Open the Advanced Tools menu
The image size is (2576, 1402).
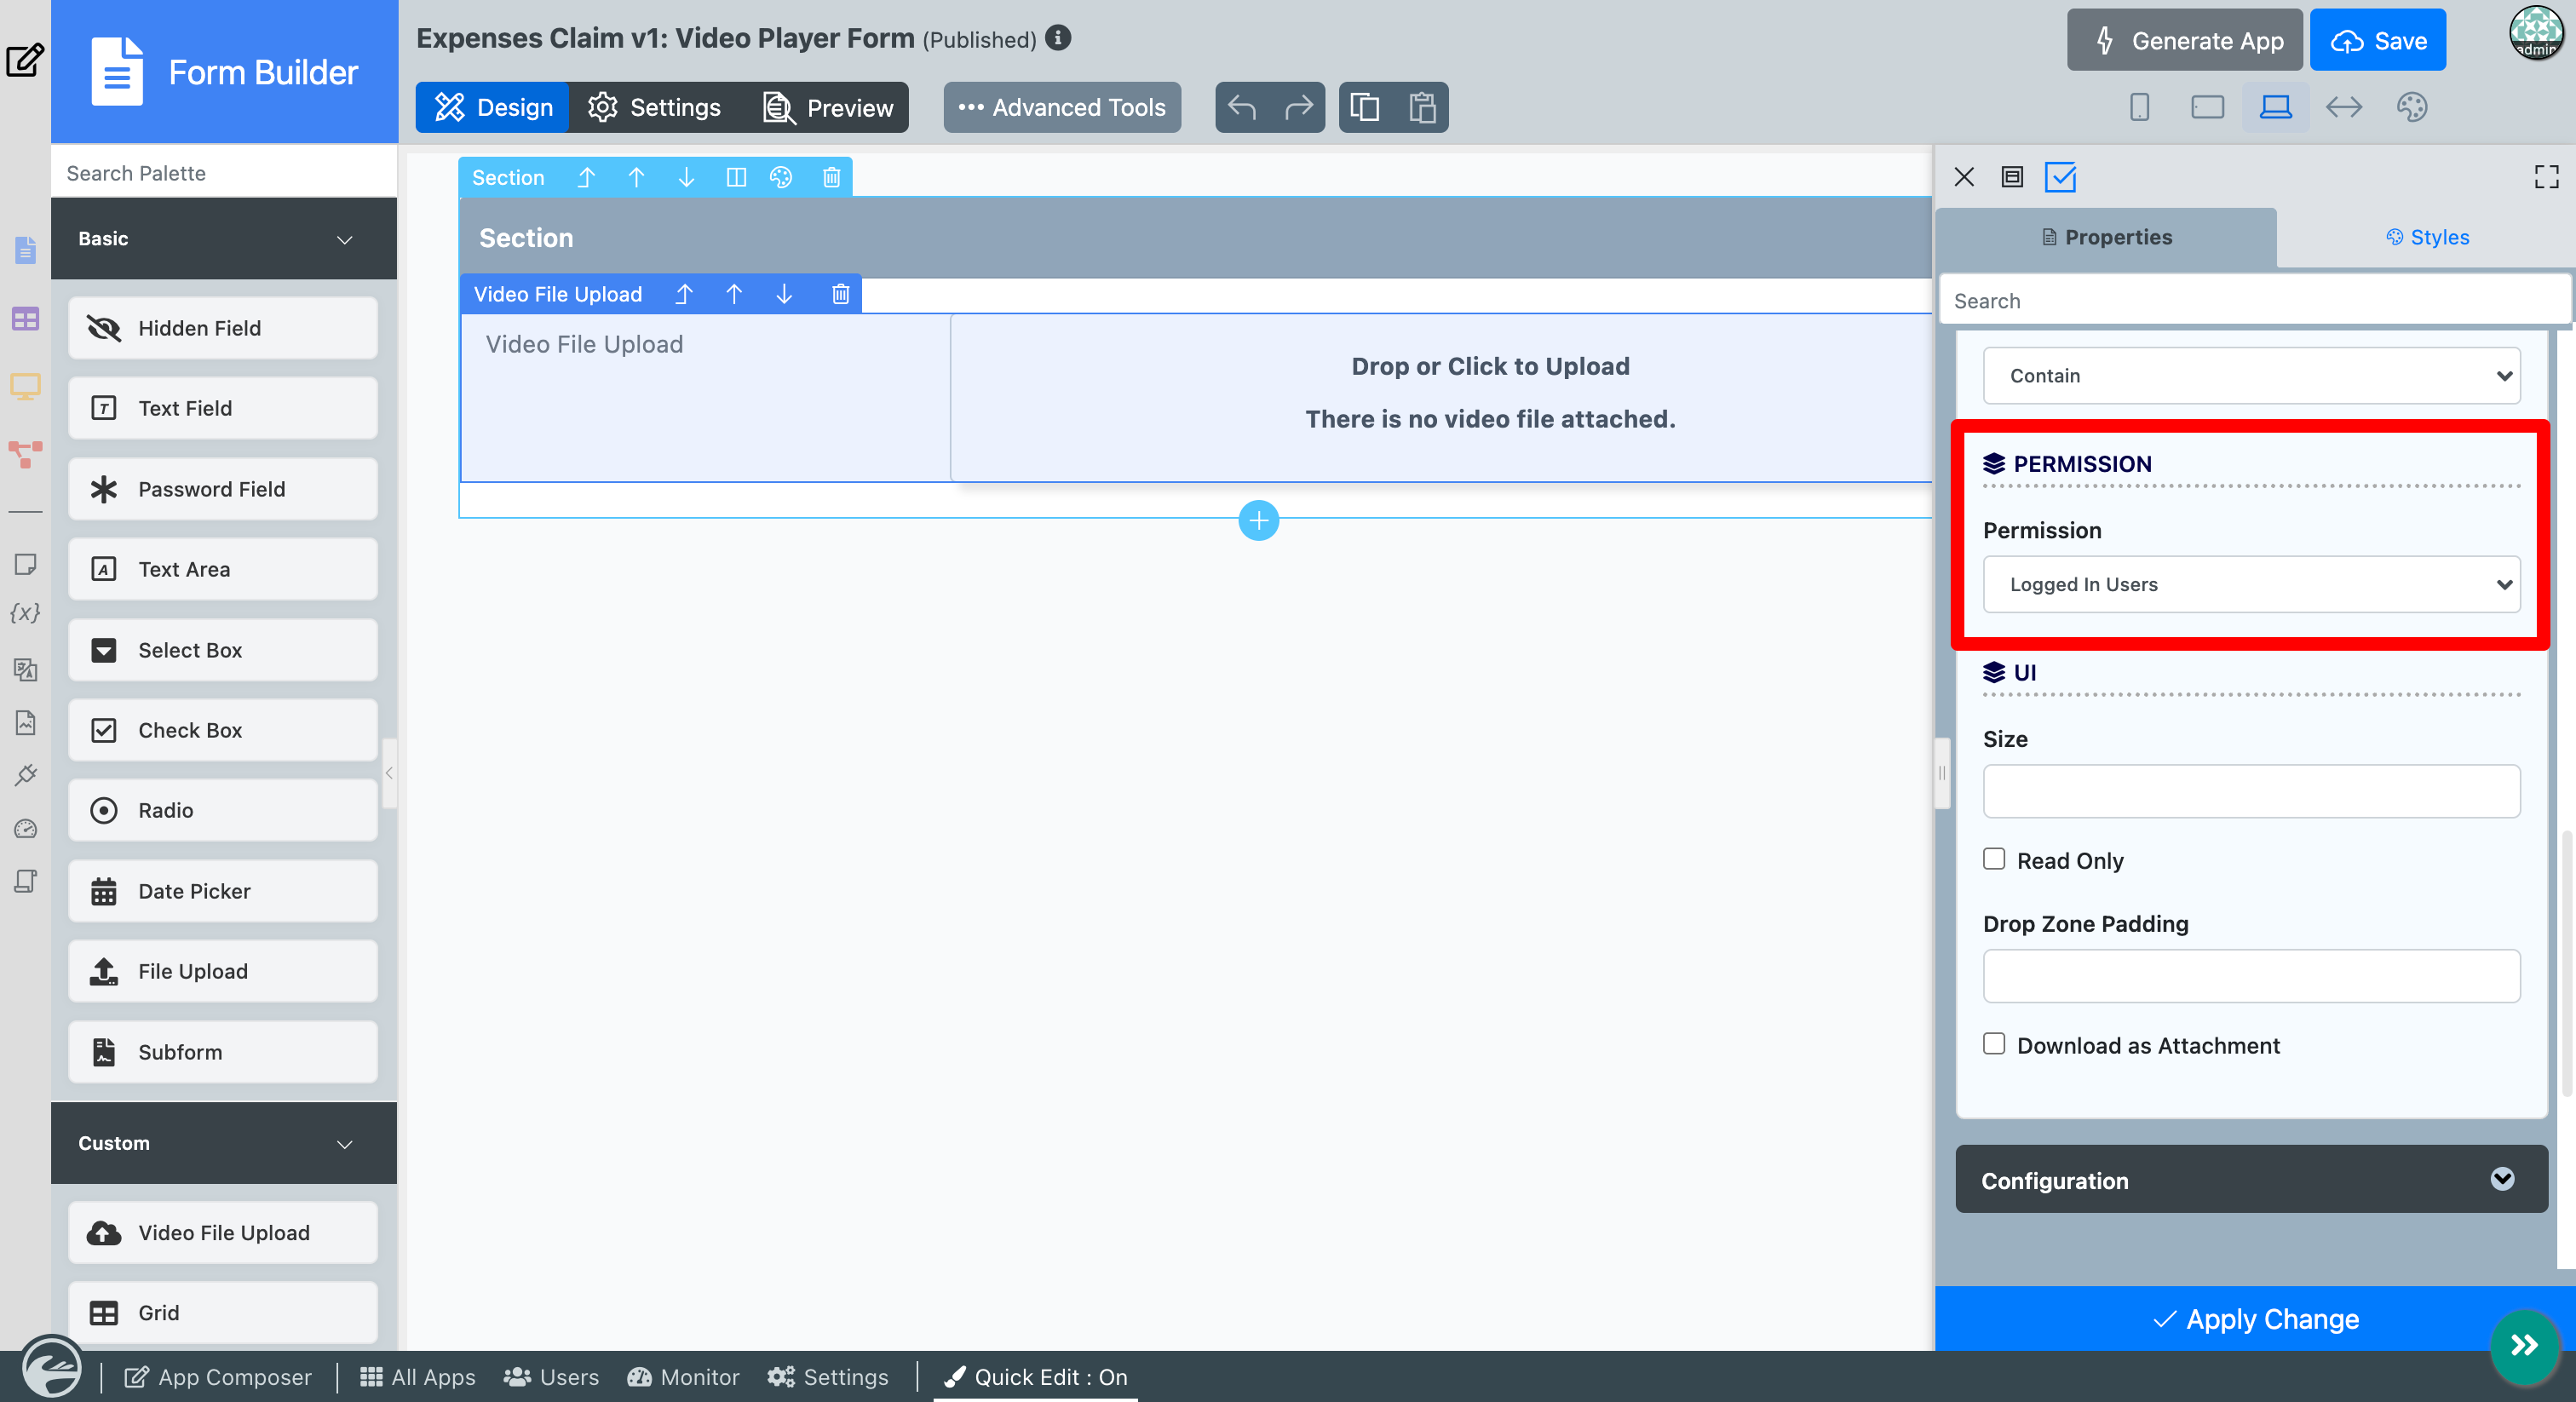pyautogui.click(x=1062, y=107)
